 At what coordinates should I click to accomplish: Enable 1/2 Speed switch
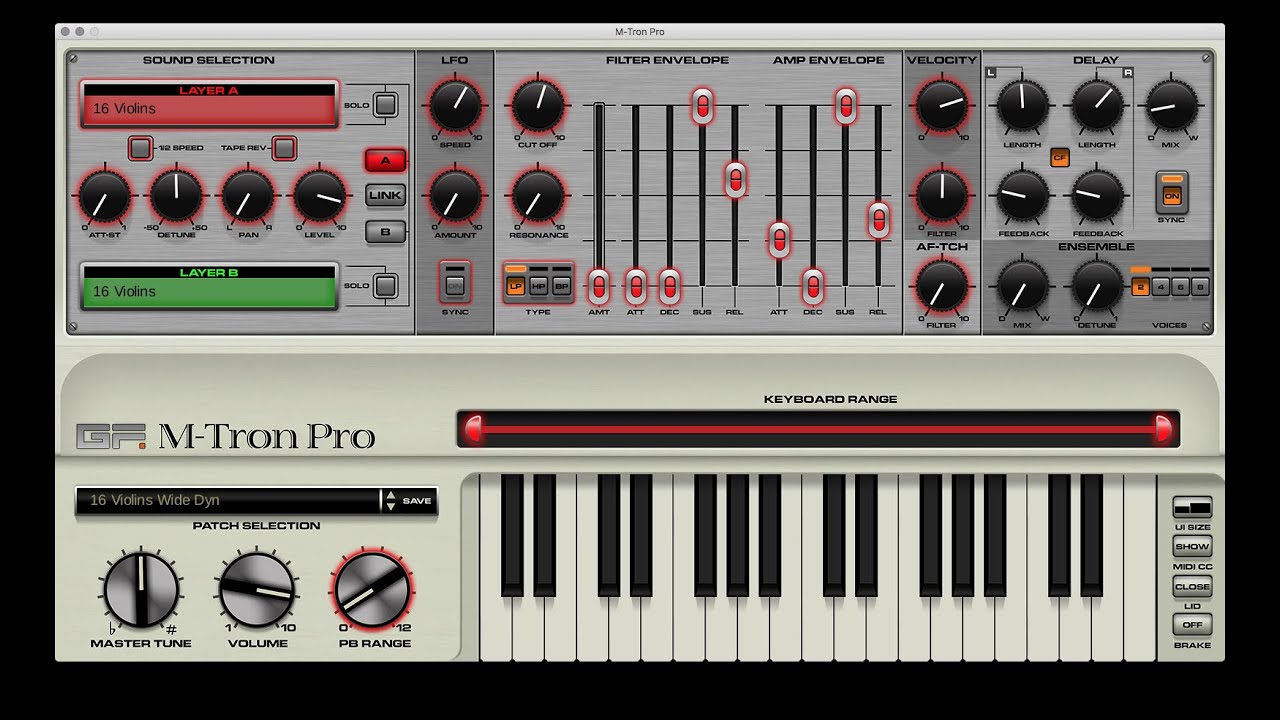(141, 148)
